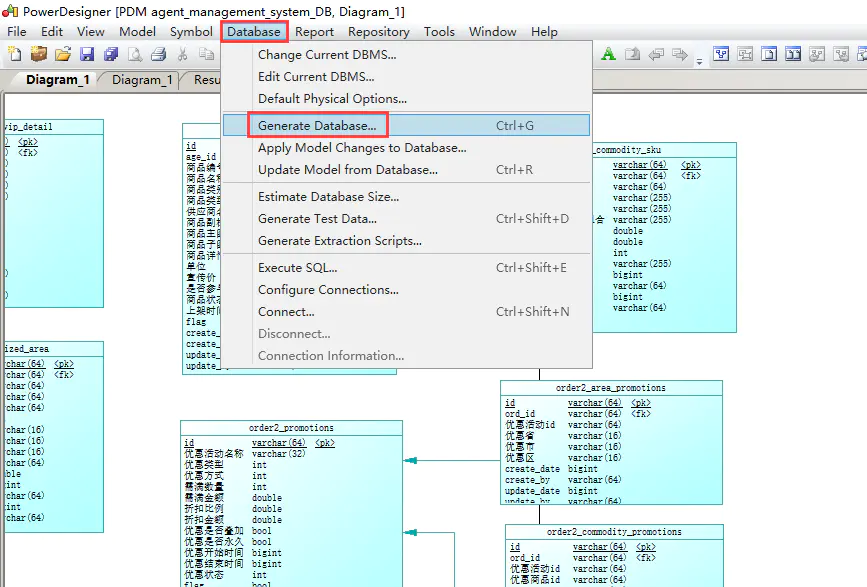867x587 pixels.
Task: Click the Undo arrow icon
Action: coord(654,54)
